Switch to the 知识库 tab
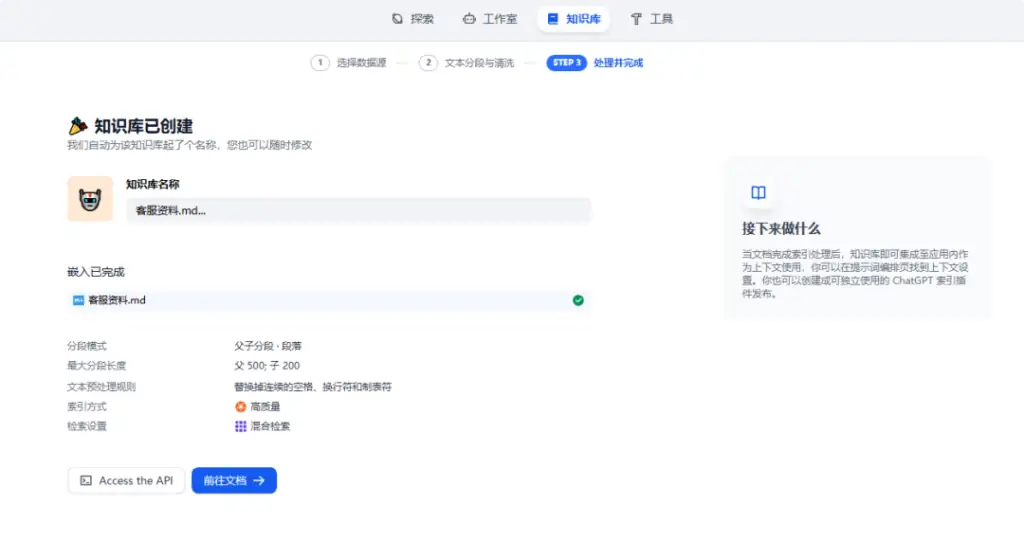The image size is (1024, 559). [573, 19]
